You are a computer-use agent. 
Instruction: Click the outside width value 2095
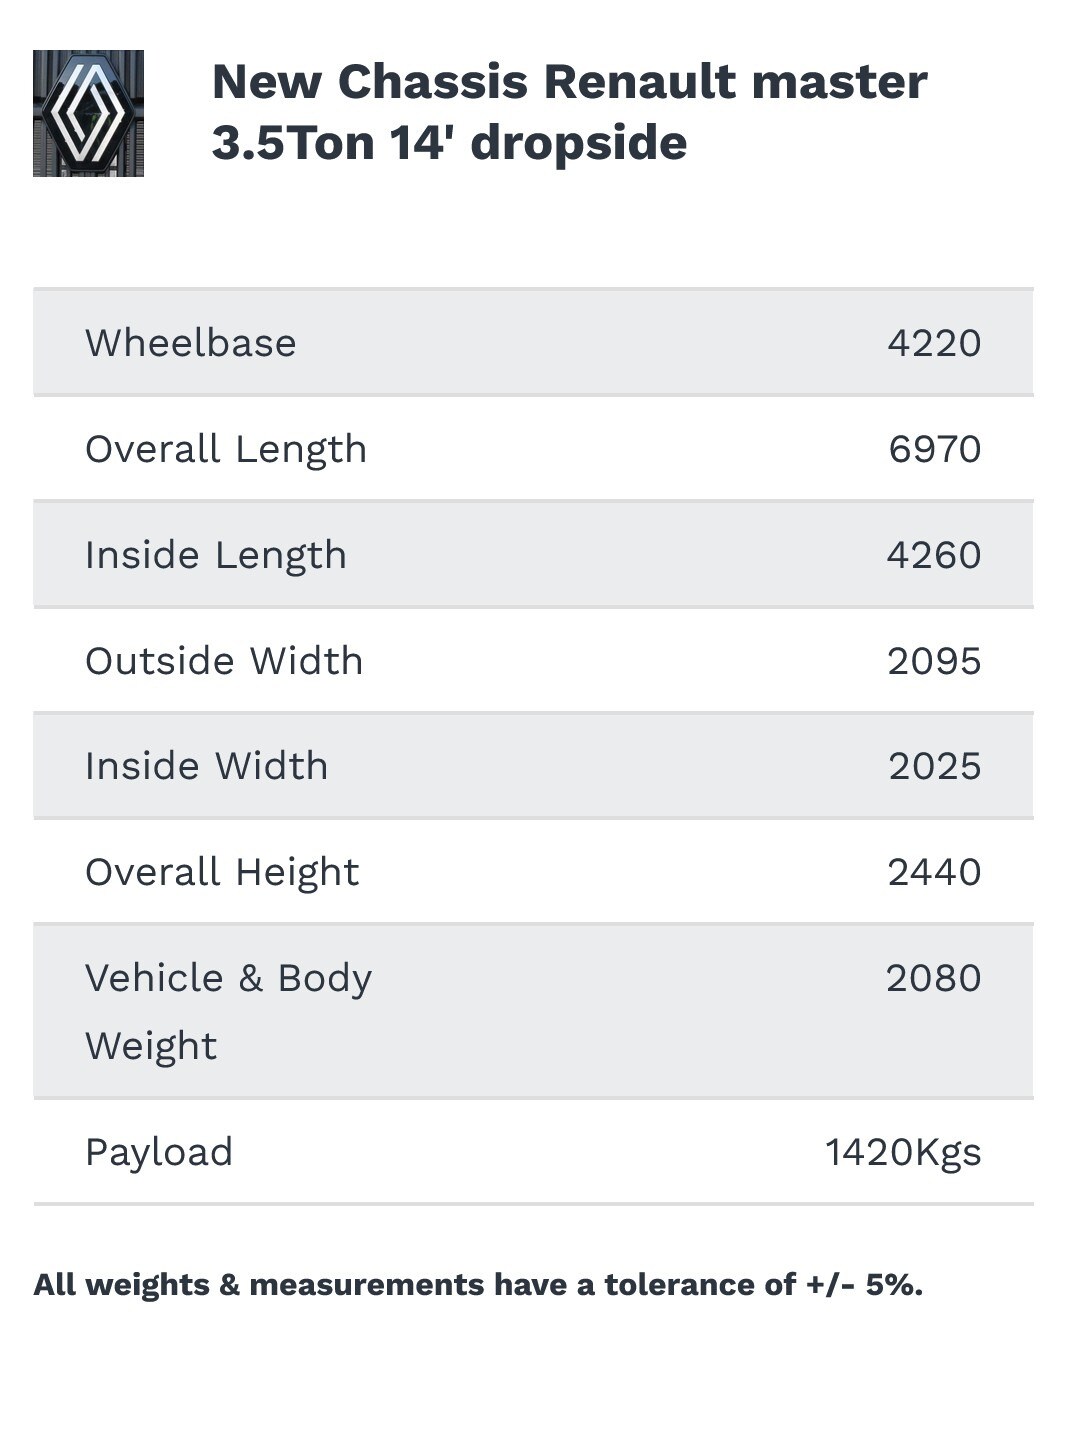[x=934, y=661]
